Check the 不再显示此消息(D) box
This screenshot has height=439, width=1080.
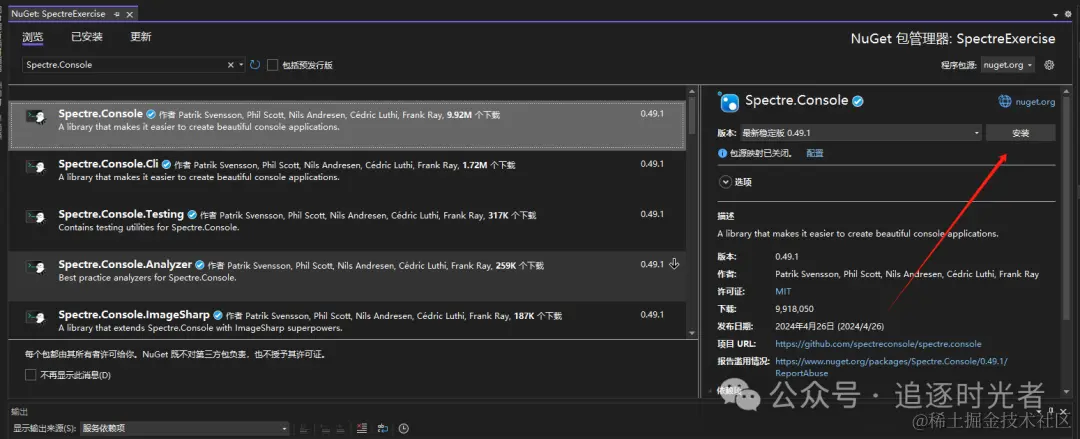tap(30, 375)
